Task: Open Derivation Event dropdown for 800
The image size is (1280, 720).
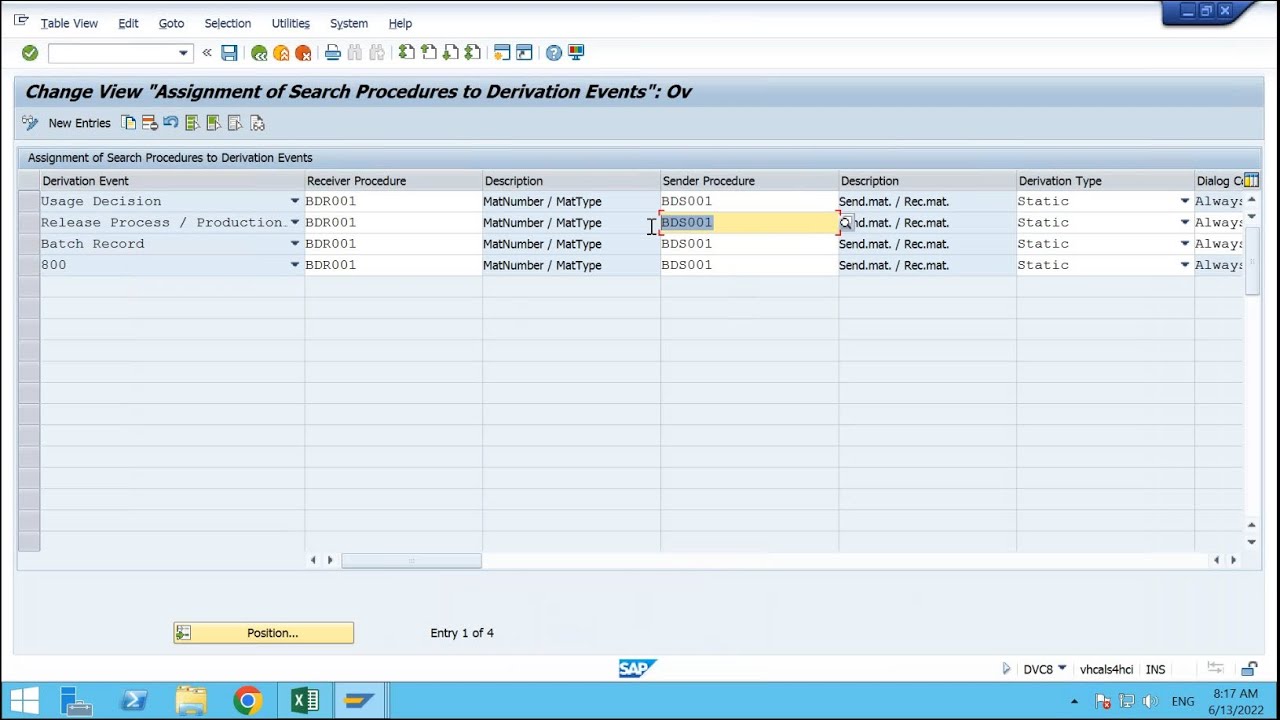Action: [295, 264]
